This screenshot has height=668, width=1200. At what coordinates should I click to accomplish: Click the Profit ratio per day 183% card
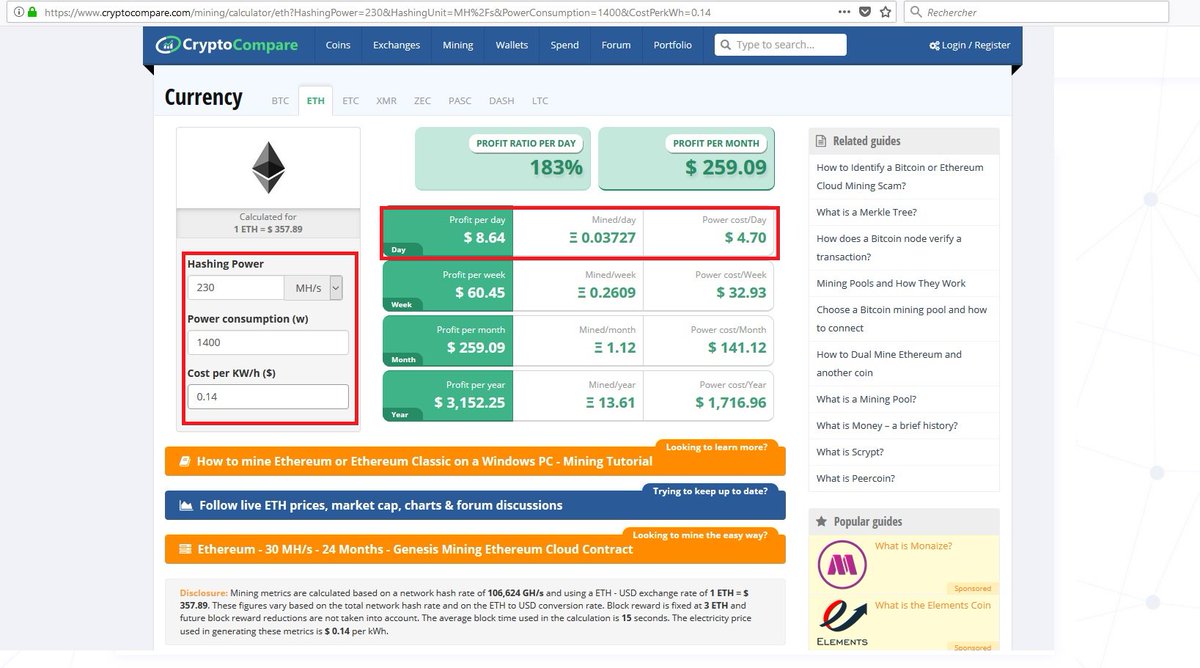[503, 158]
